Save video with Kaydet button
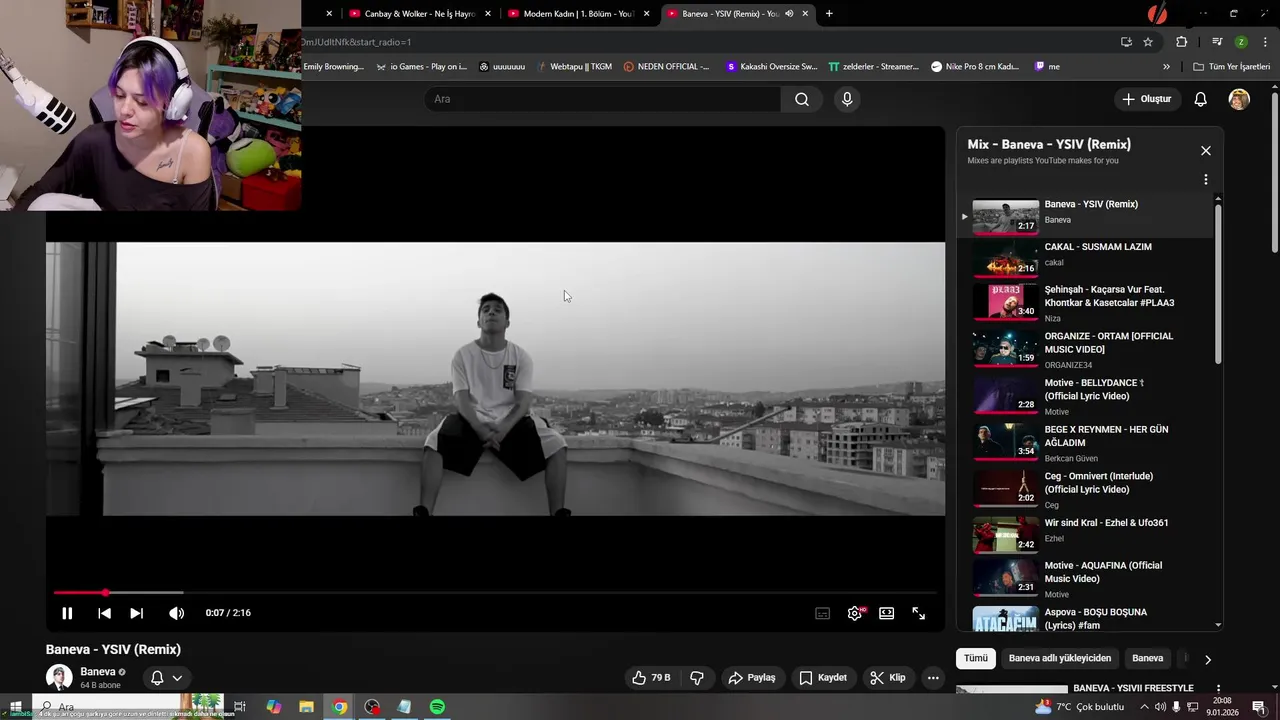The image size is (1280, 720). (822, 678)
